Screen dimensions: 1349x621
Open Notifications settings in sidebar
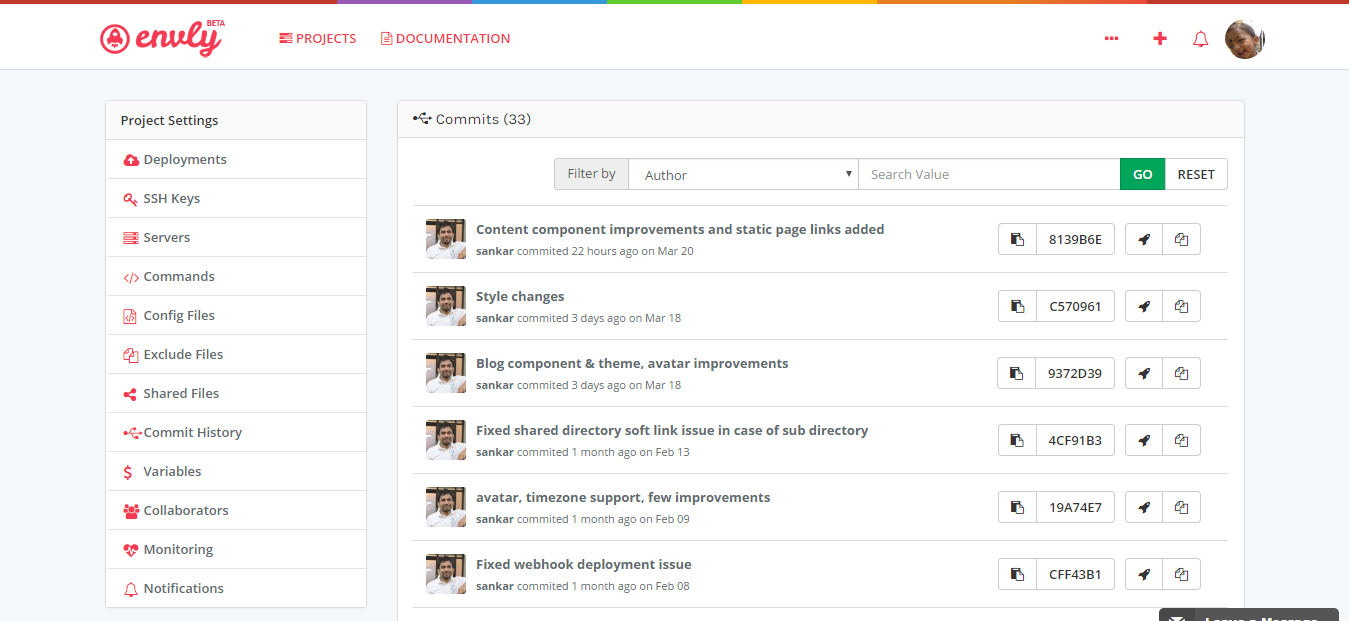pos(236,588)
